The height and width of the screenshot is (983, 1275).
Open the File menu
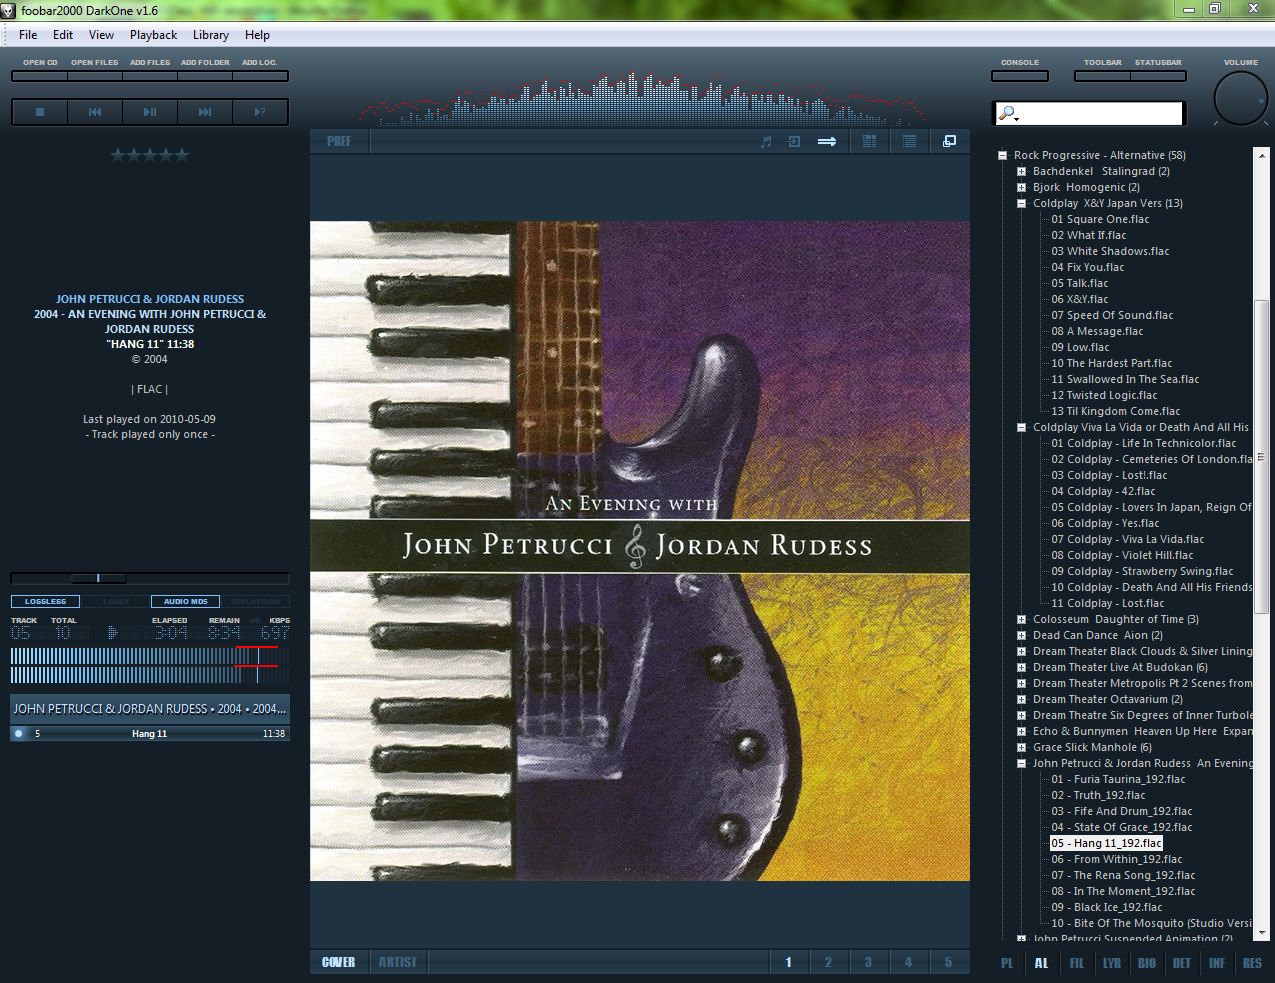tap(28, 35)
